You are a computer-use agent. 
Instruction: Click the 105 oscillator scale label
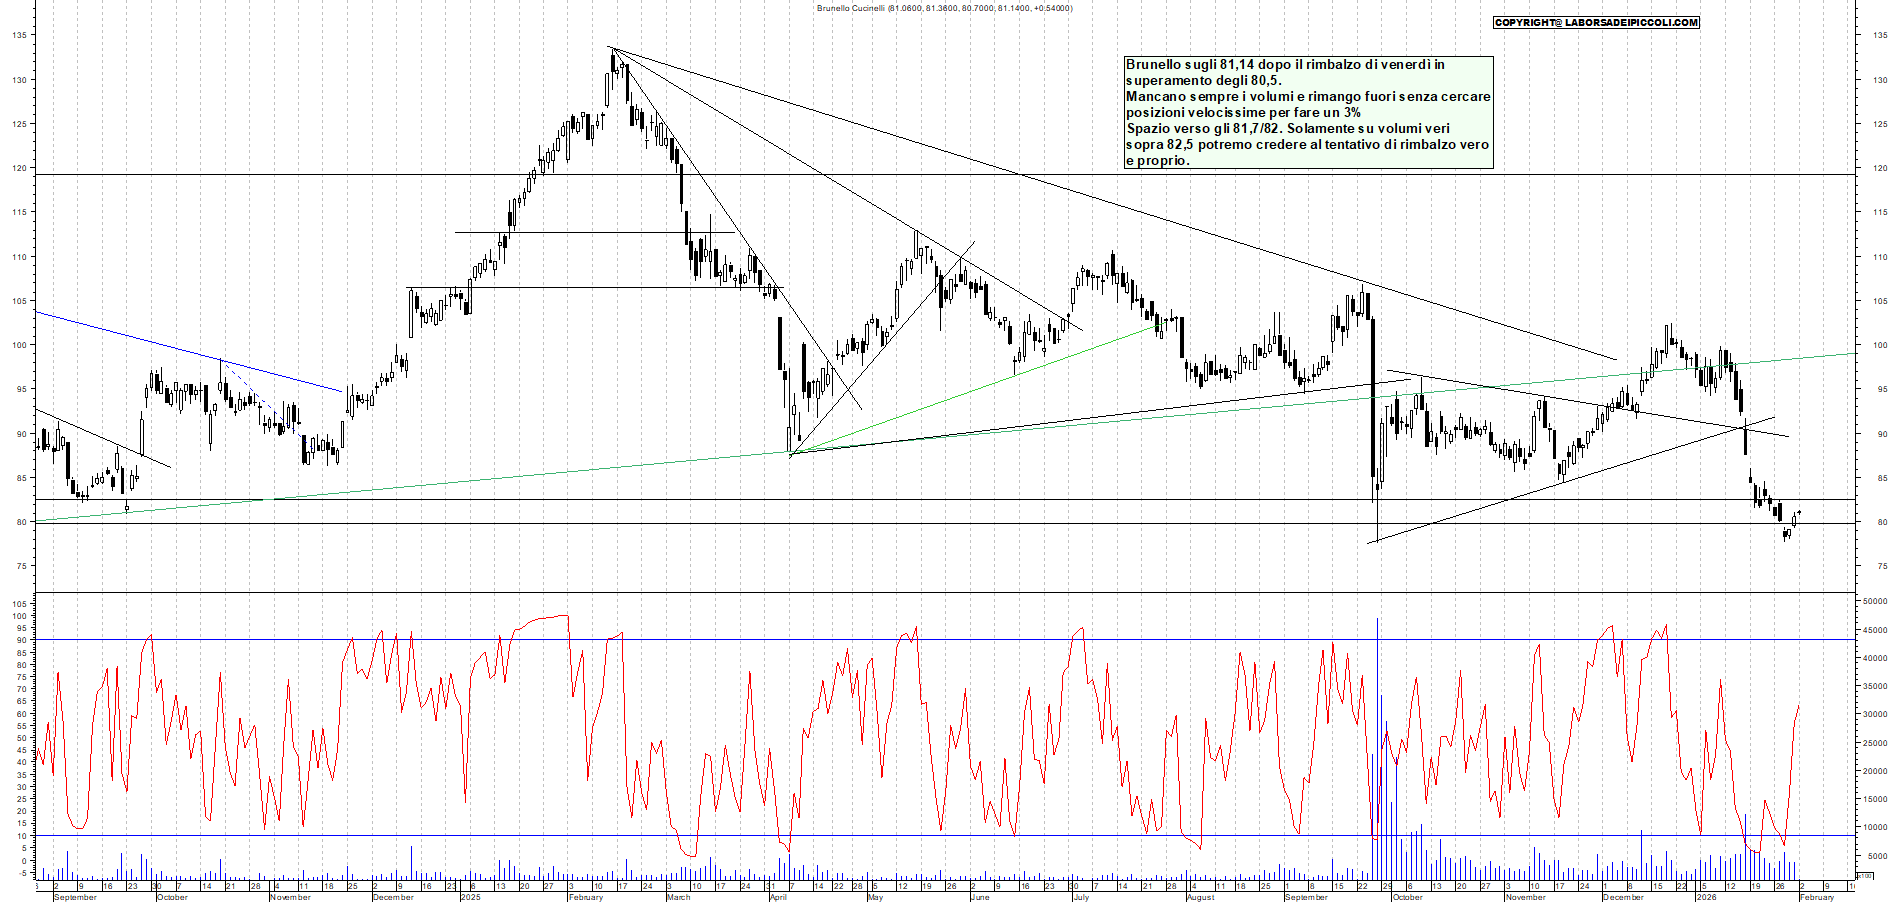20,604
